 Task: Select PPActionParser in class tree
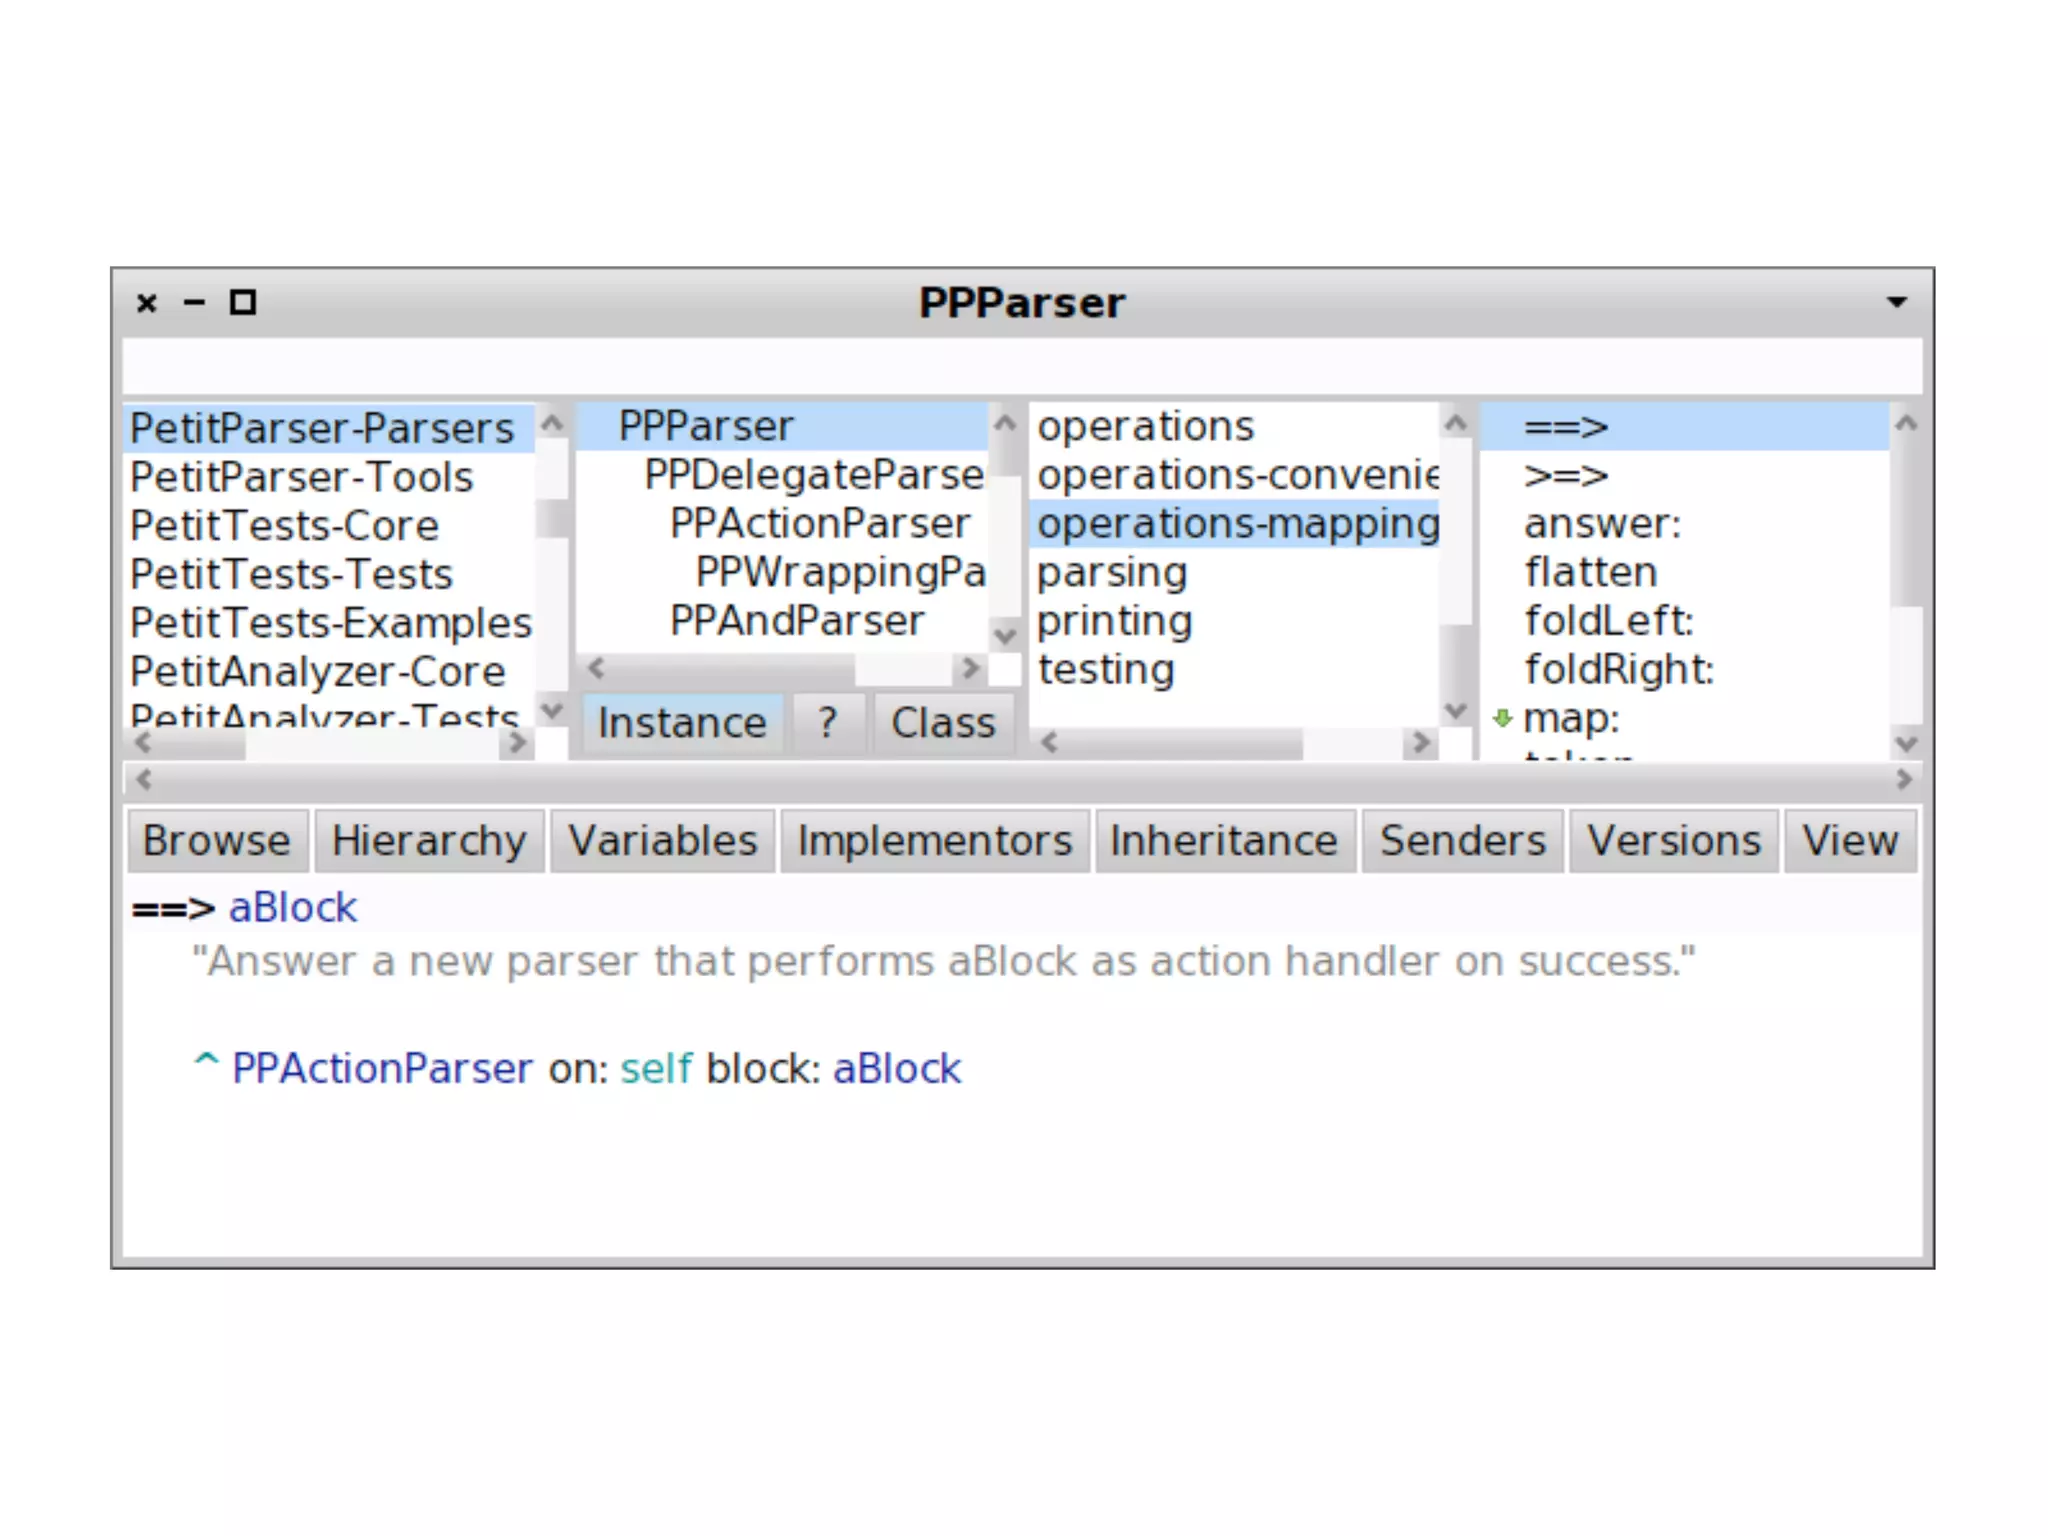coord(819,523)
